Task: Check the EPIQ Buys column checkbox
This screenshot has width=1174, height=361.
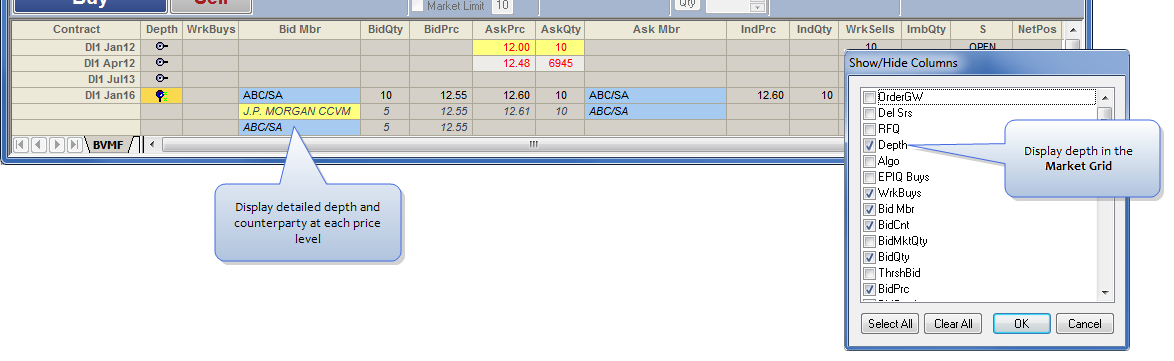Action: tap(869, 177)
